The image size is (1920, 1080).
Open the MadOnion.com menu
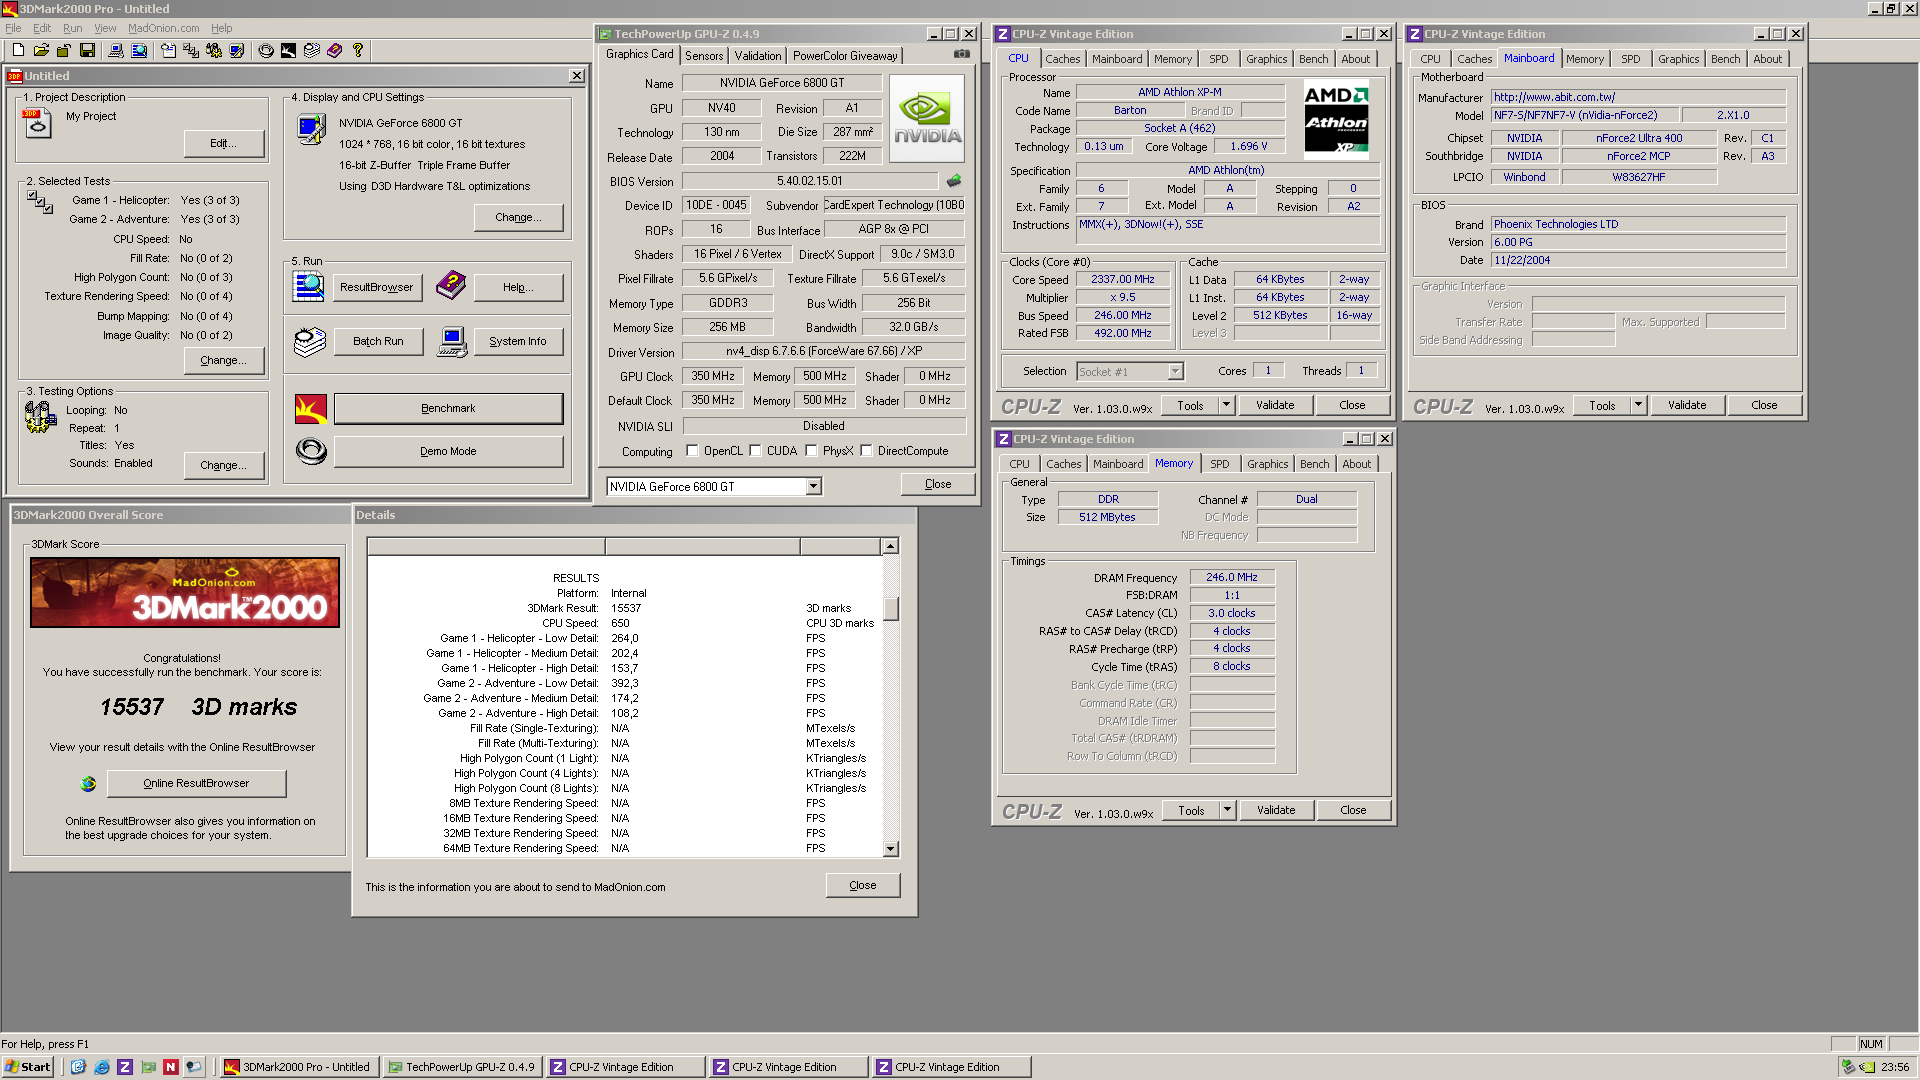pyautogui.click(x=163, y=28)
